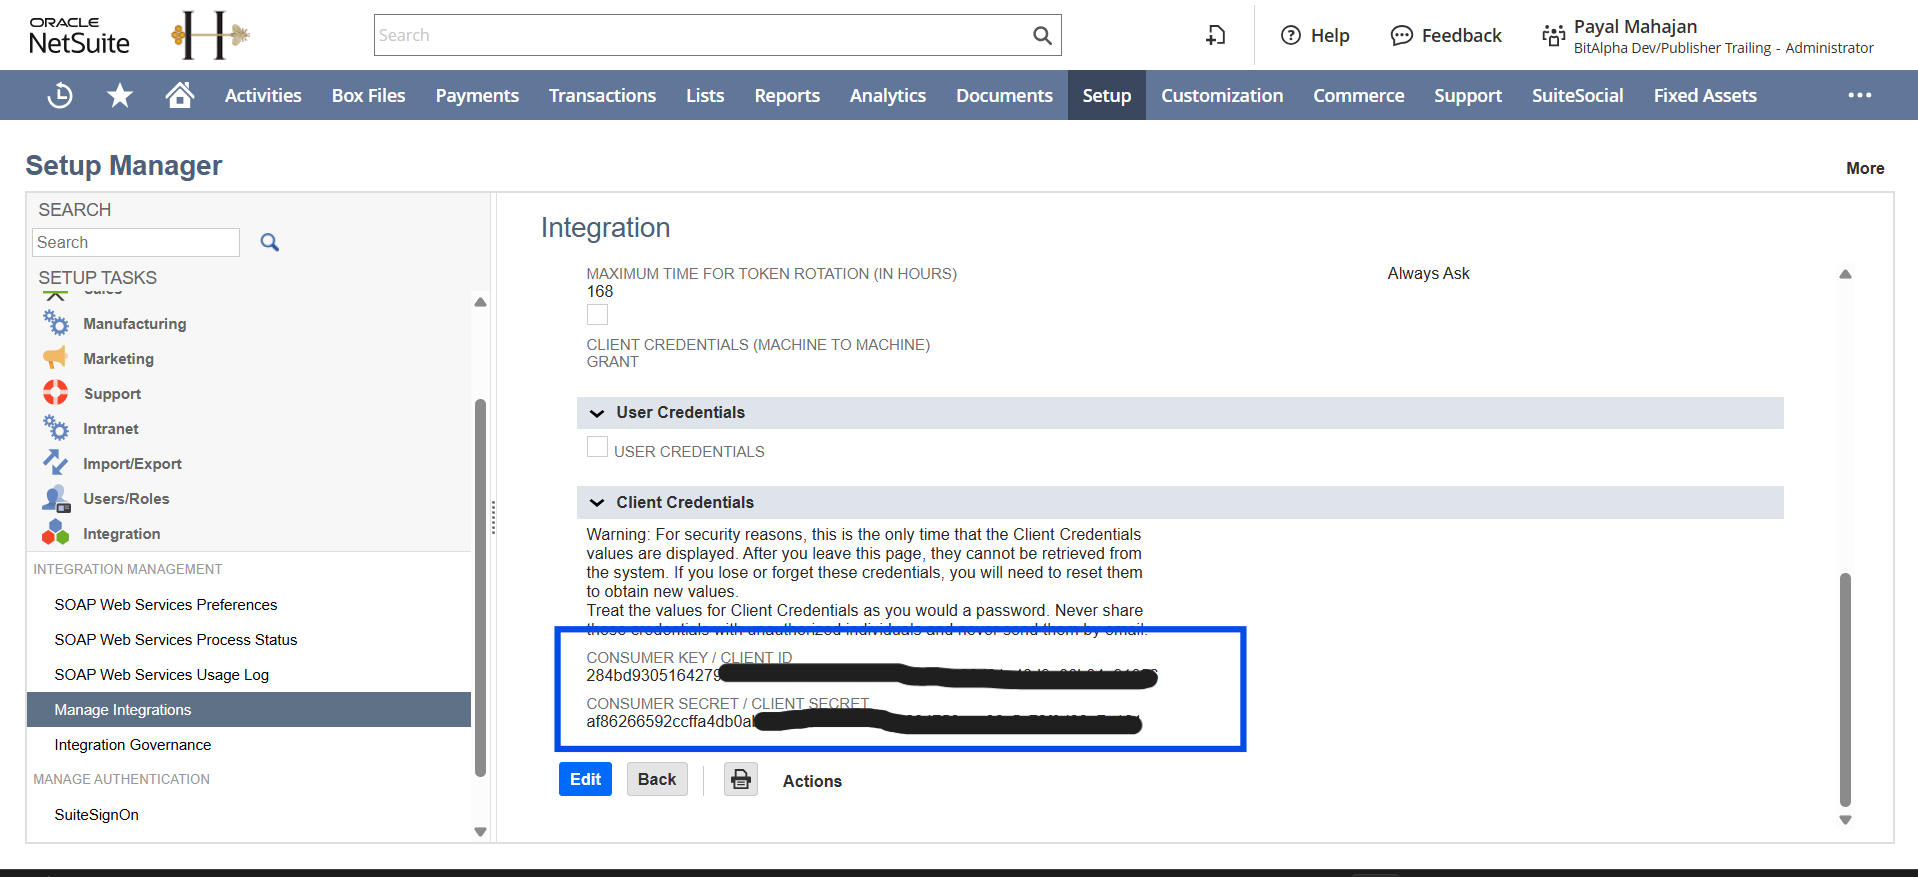Open the Documents menu
This screenshot has height=877, width=1918.
[x=1004, y=96]
